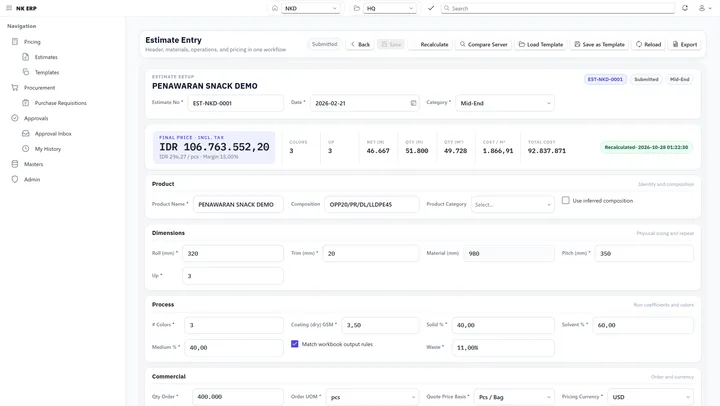Click the Back button
This screenshot has height=406, width=720.
pos(360,45)
